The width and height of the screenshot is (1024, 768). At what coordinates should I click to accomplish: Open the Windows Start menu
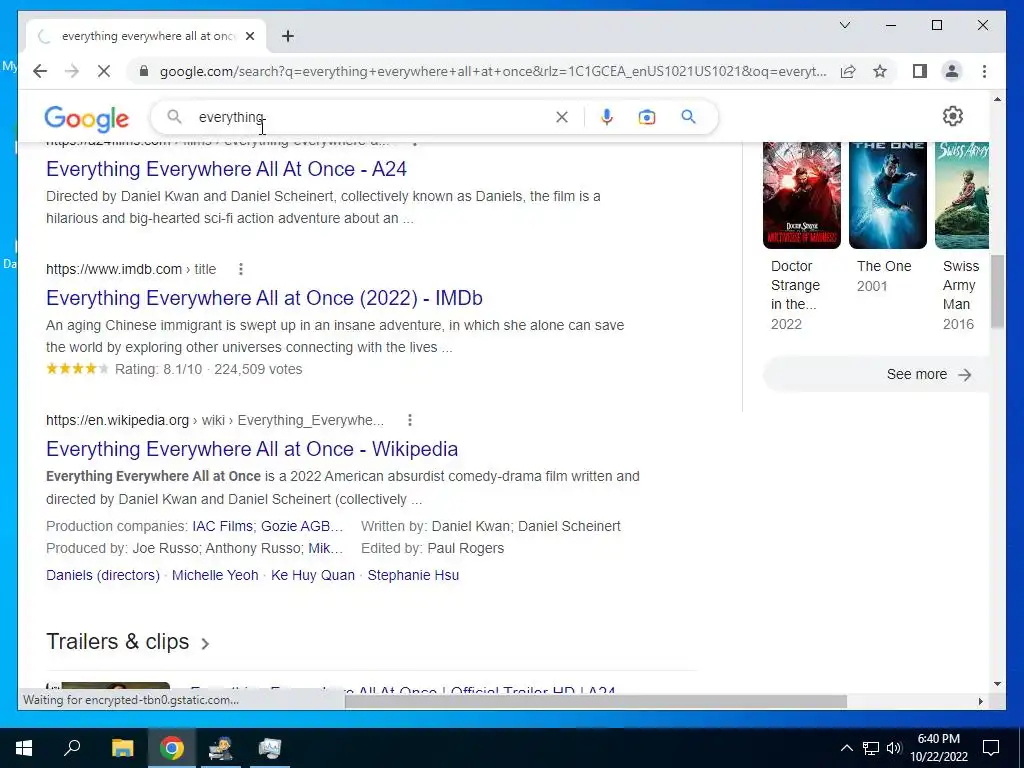[x=24, y=748]
